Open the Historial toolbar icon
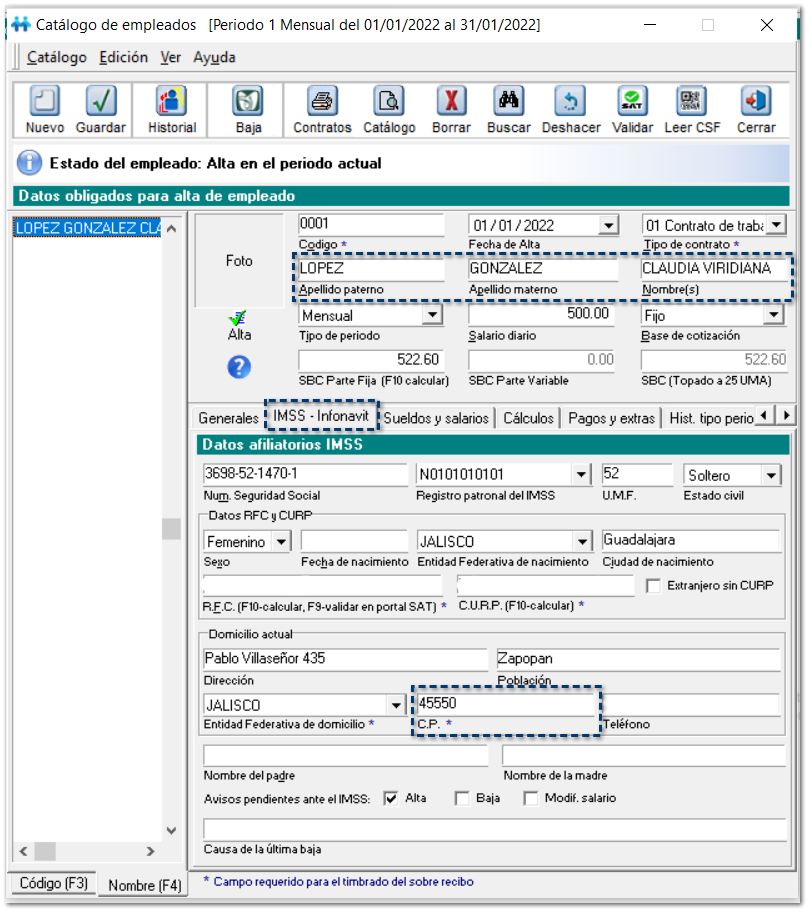Screen dimensions: 809x912 (x=172, y=101)
